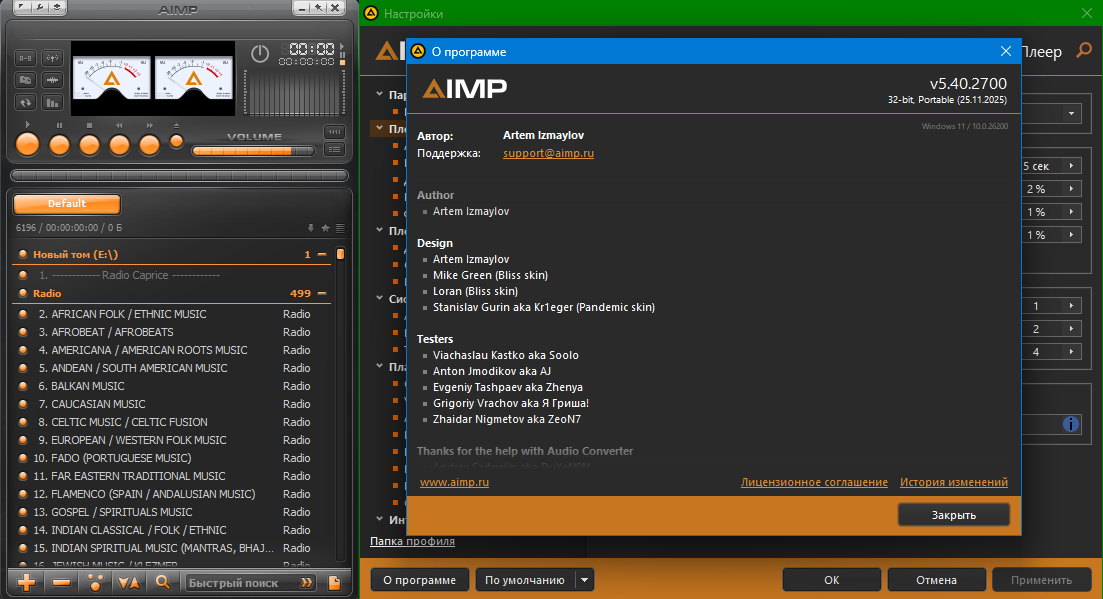The image size is (1103, 599).
Task: Adjust the orange volume slider
Action: click(x=252, y=151)
